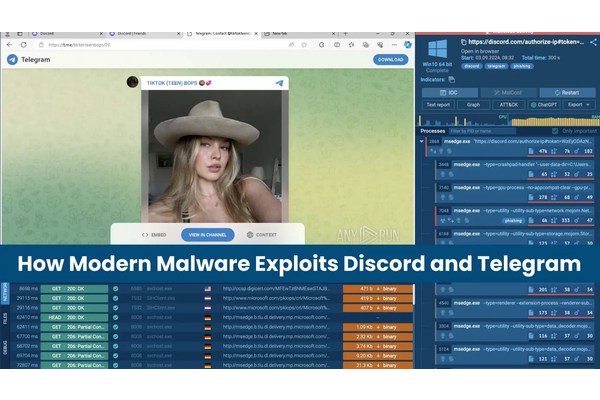Open browser read-aloud icon in address bar
The width and height of the screenshot is (600, 400).
291,45
